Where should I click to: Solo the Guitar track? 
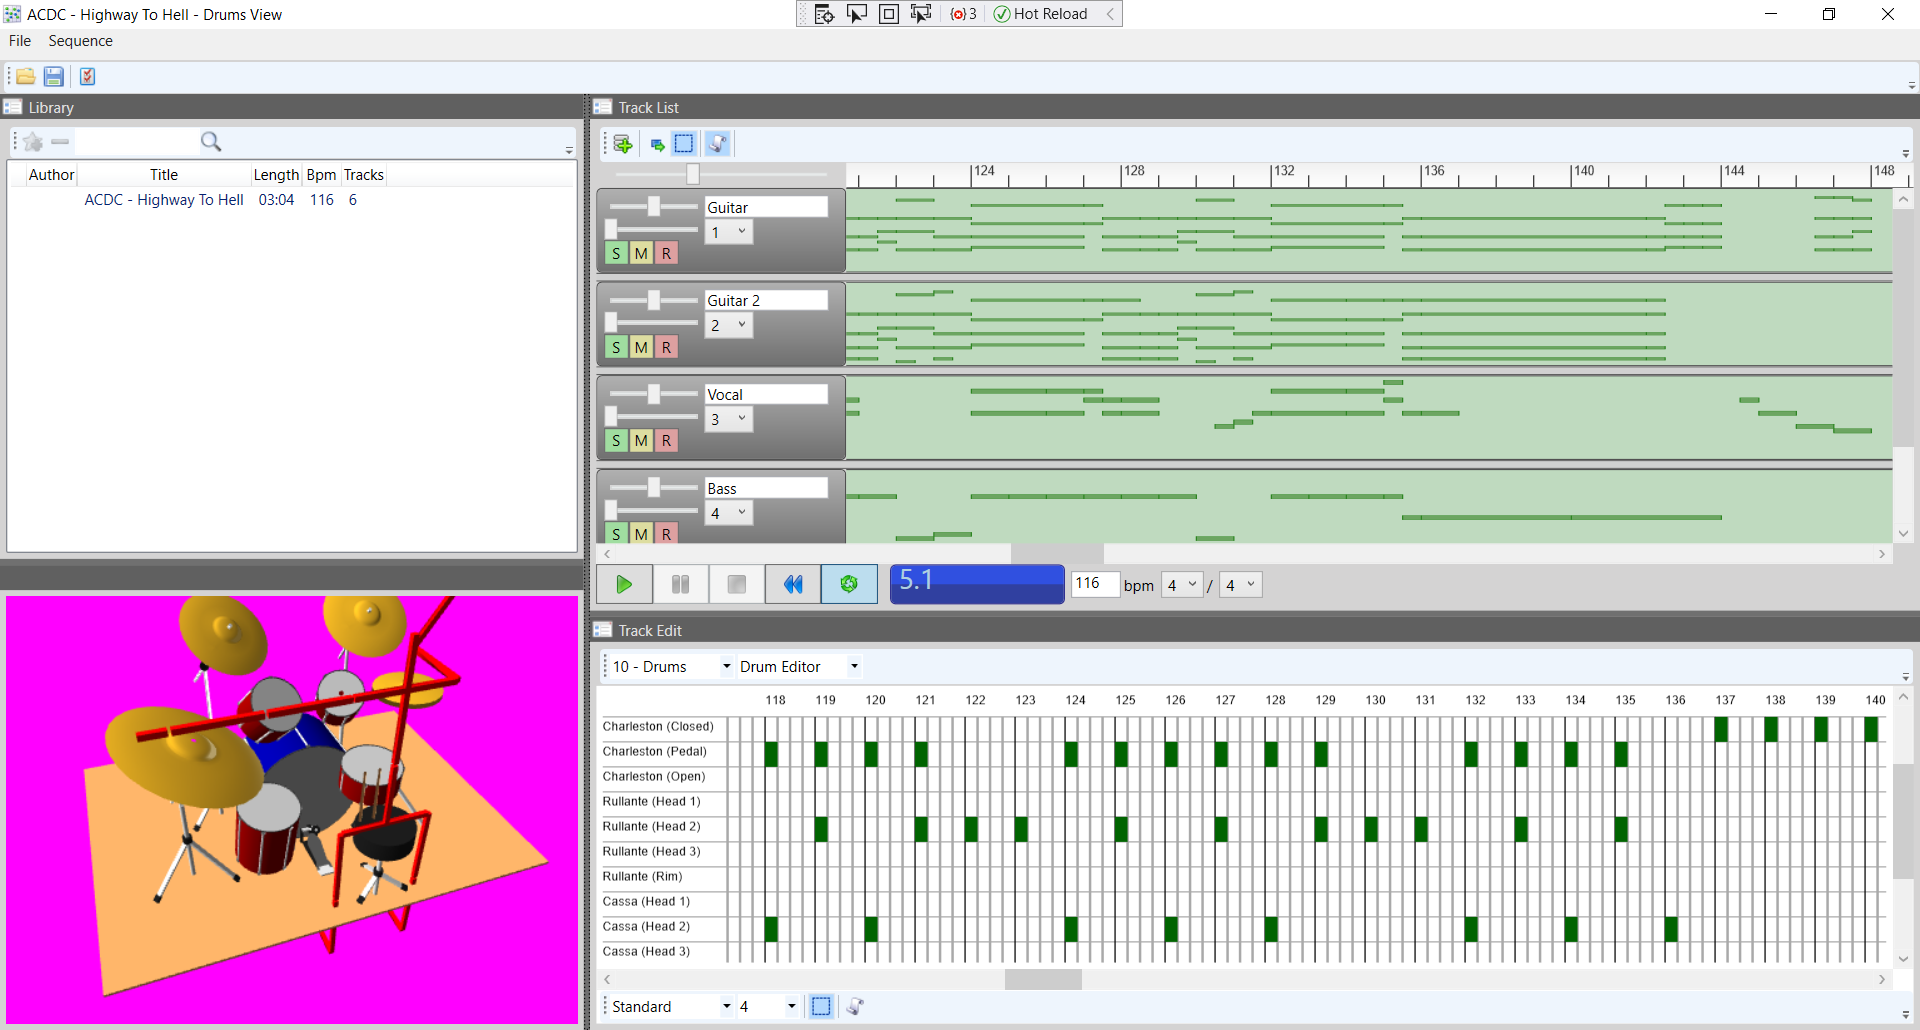[616, 254]
